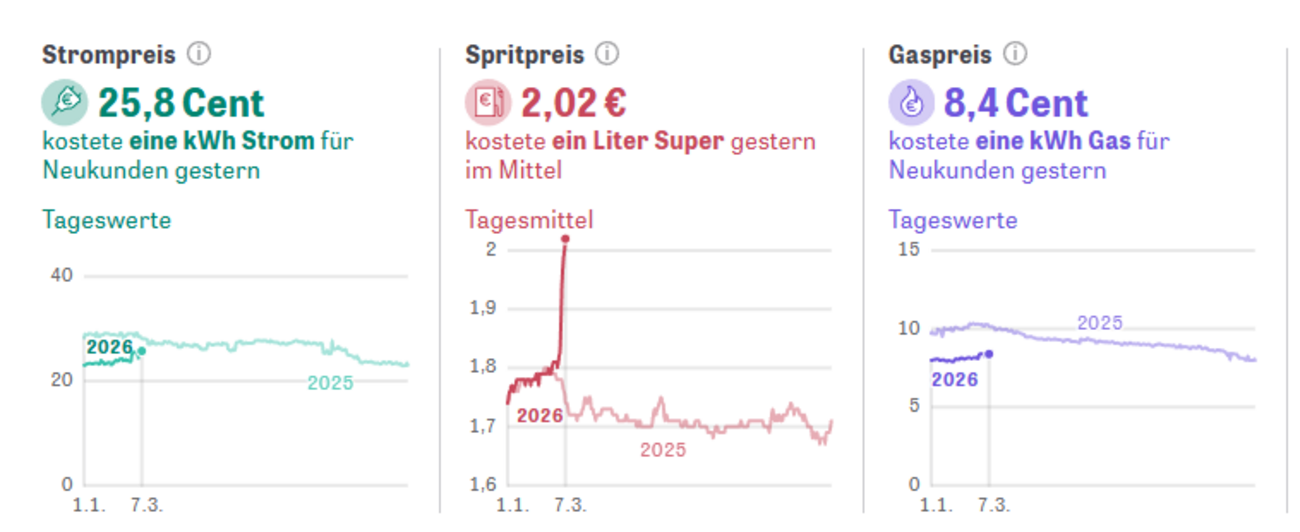1300x532 pixels.
Task: Click the purple gas flame icon
Action: click(911, 103)
